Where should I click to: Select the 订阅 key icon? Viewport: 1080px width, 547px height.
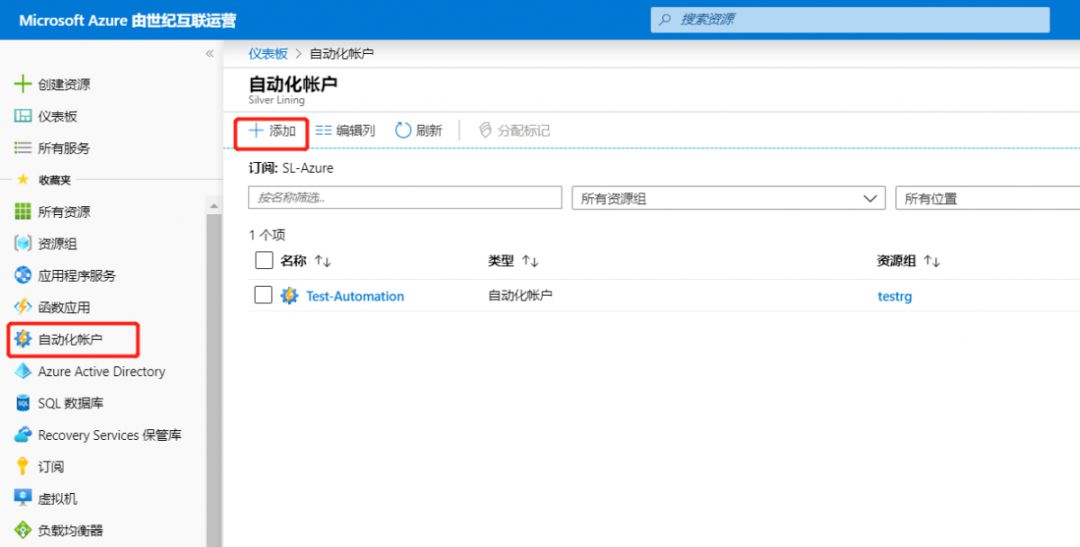23,466
